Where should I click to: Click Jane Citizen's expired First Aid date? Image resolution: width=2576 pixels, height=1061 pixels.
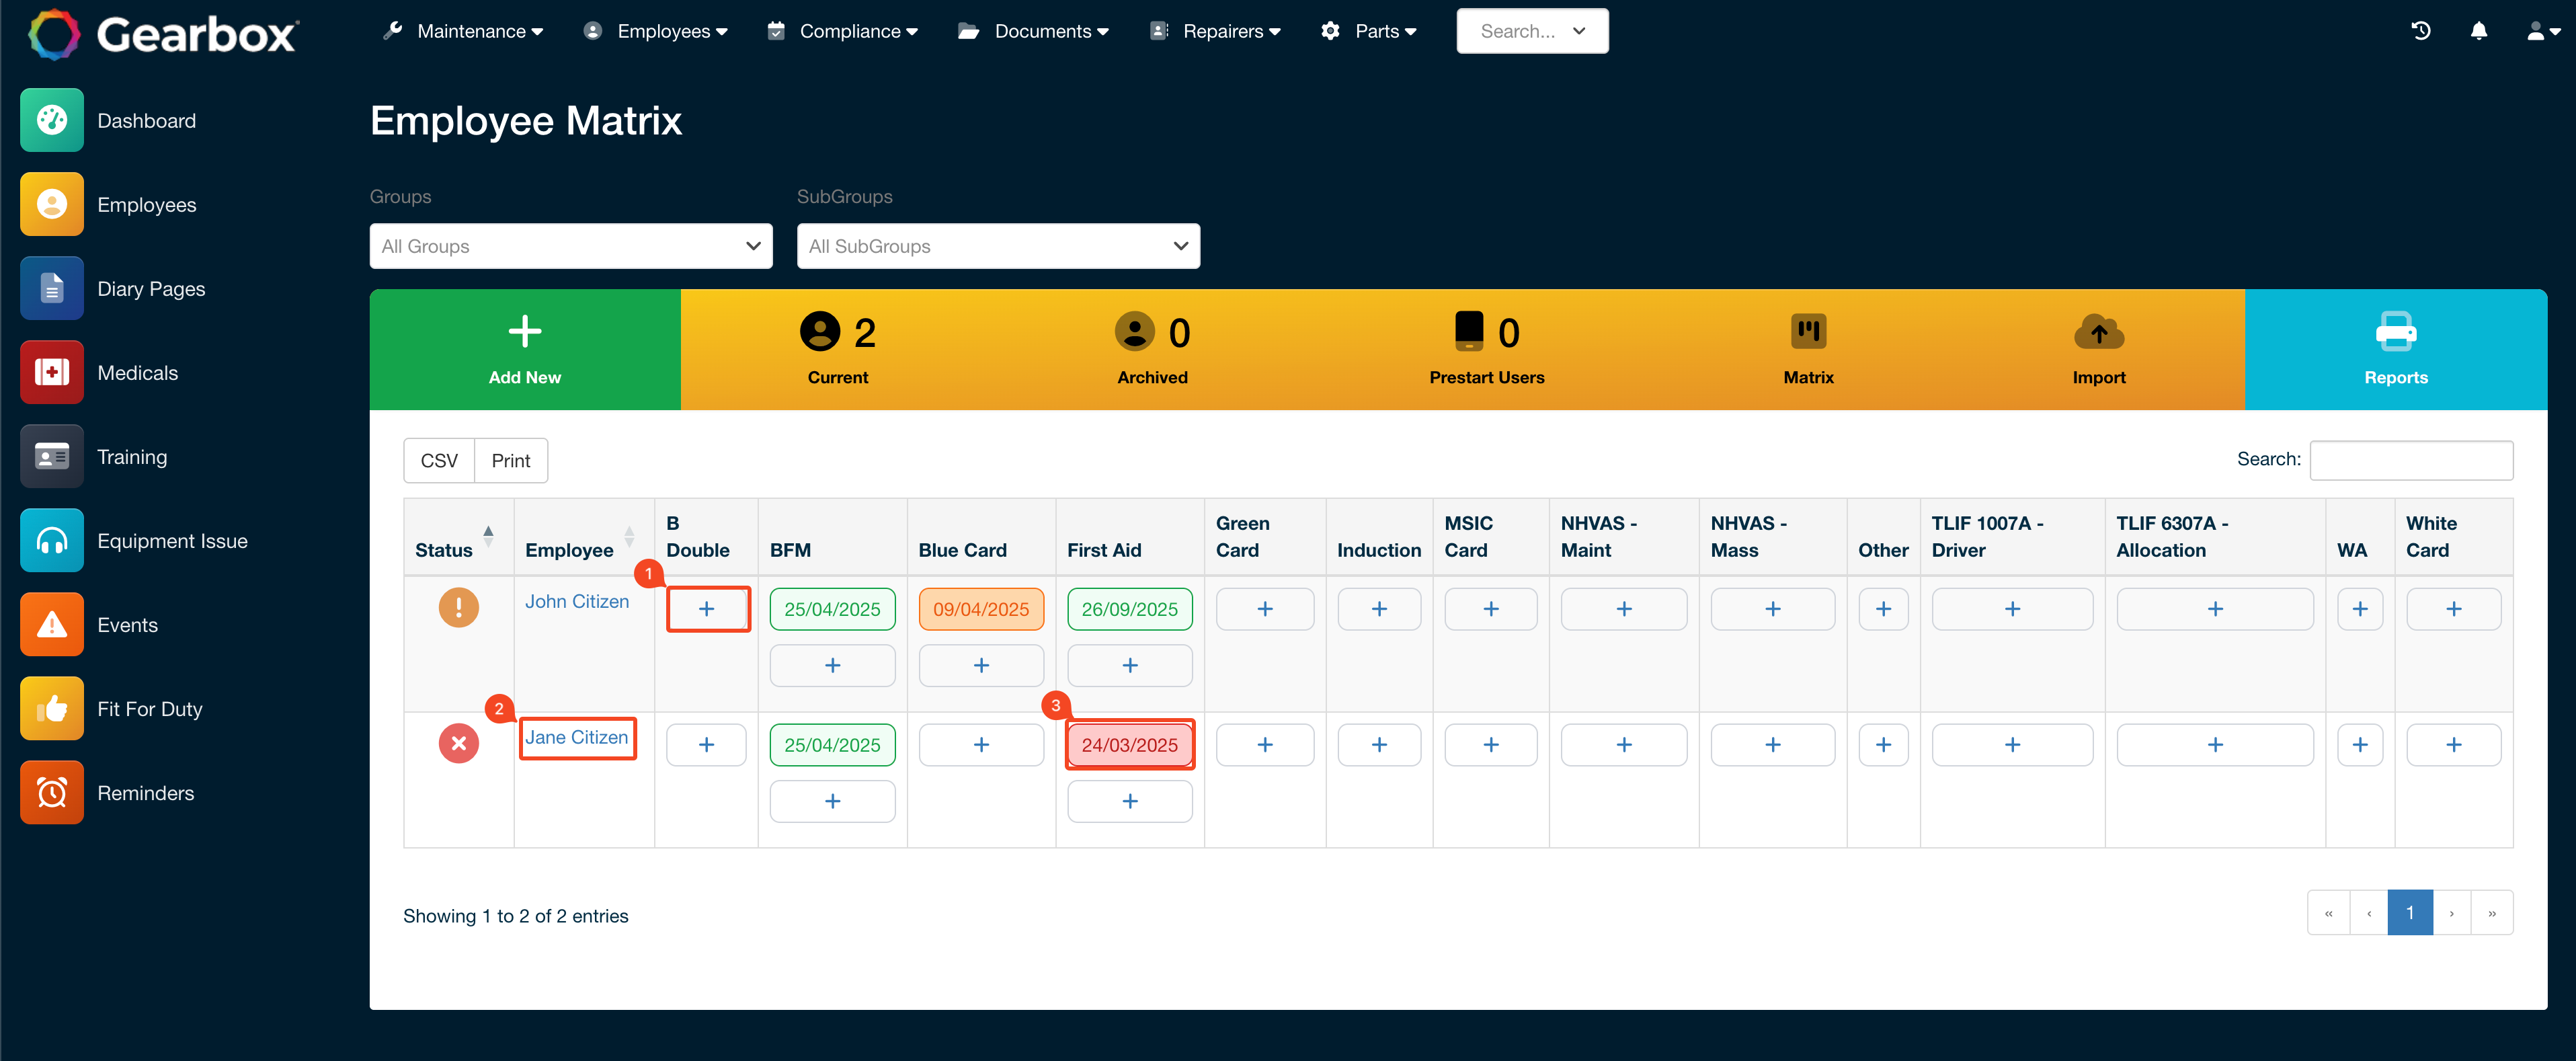1129,744
